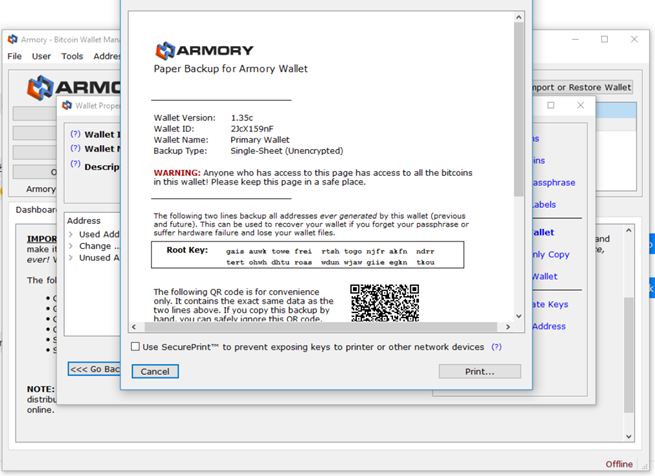Screen dimensions: 655x476
Task: Minimize the main Armory window
Action: [576, 39]
